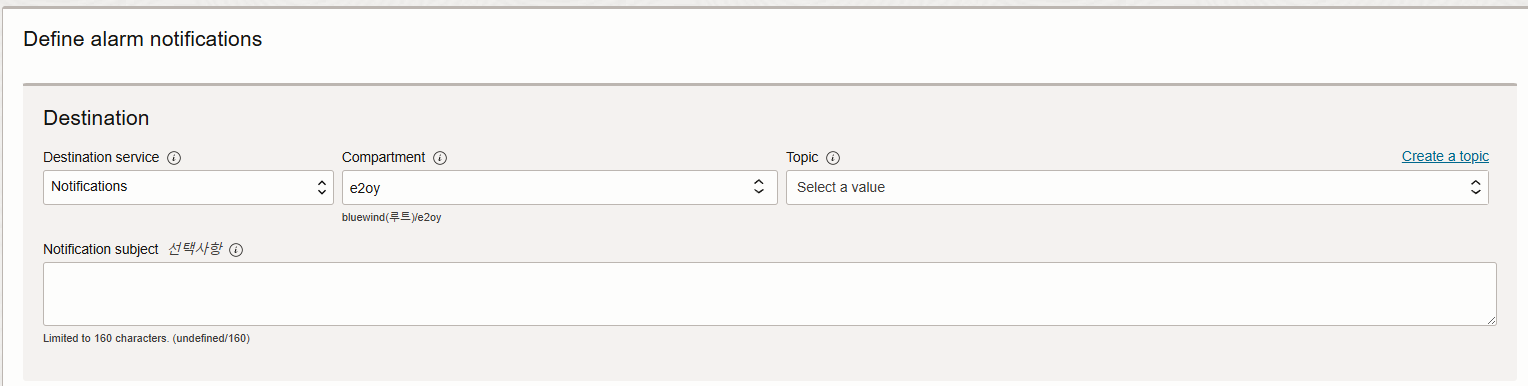Click the "Compartment" field label

[x=383, y=158]
